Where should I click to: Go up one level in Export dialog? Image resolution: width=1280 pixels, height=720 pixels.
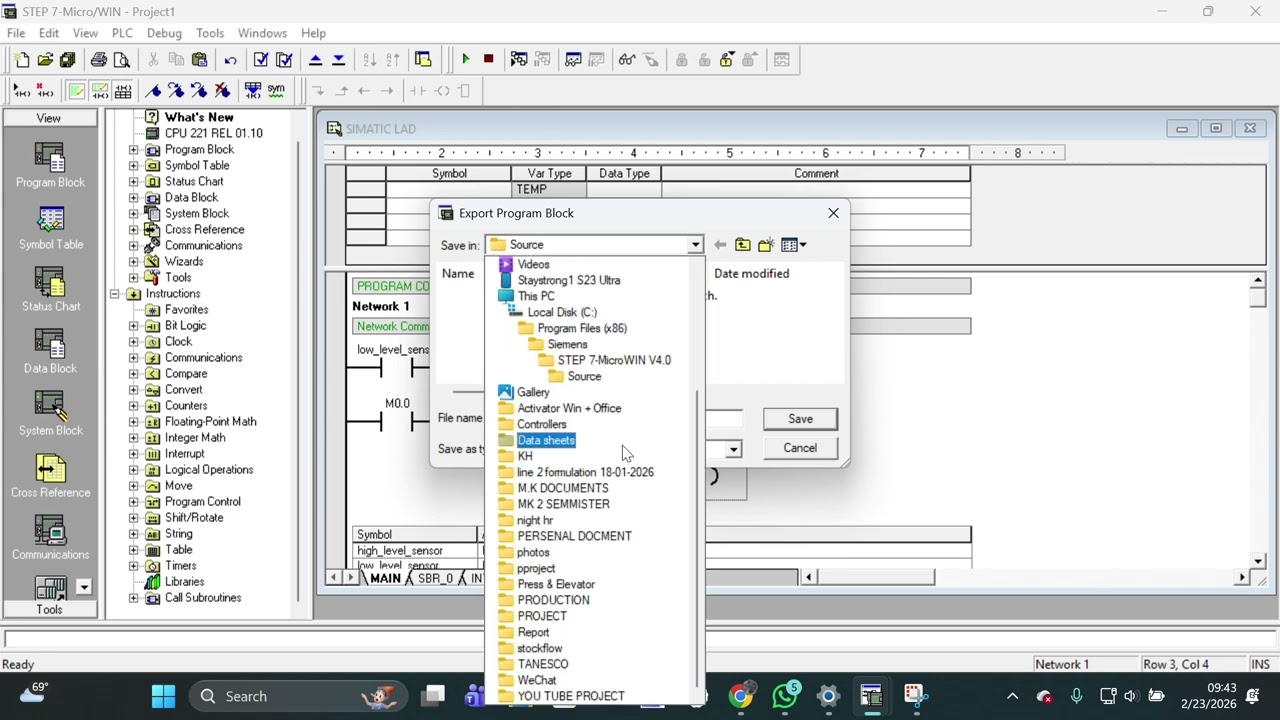(x=742, y=245)
